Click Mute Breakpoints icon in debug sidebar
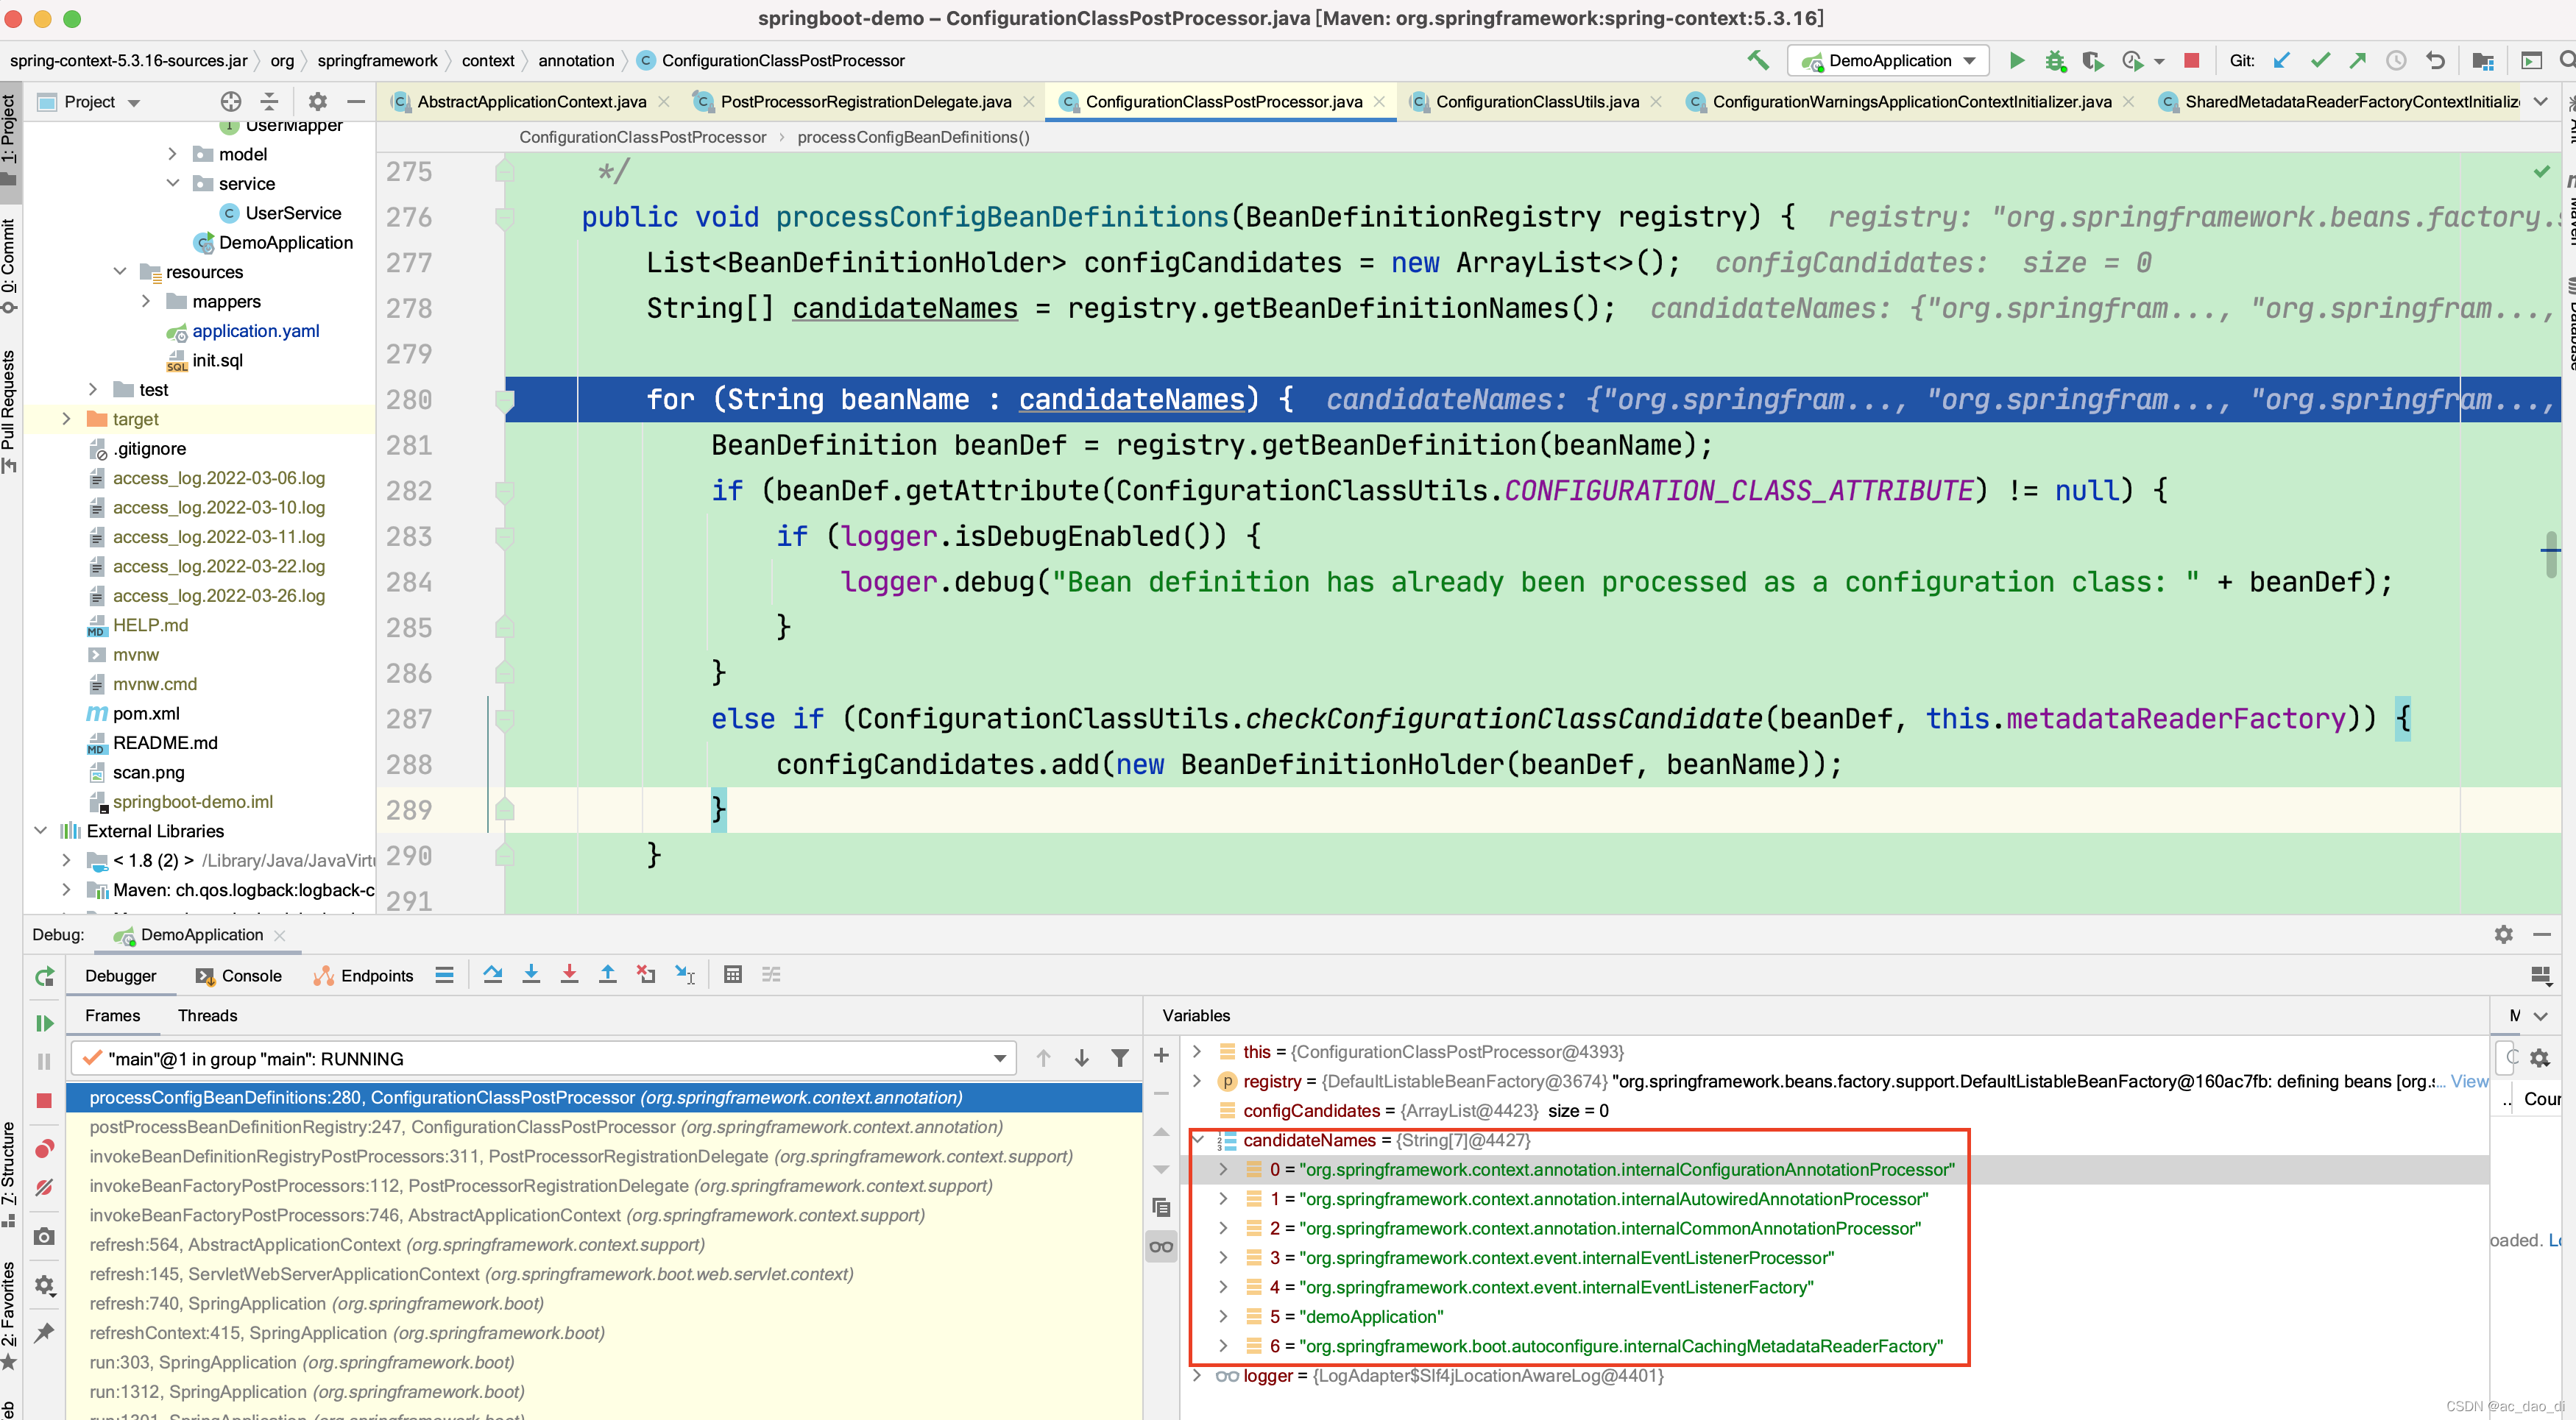This screenshot has width=2576, height=1420. tap(44, 1187)
